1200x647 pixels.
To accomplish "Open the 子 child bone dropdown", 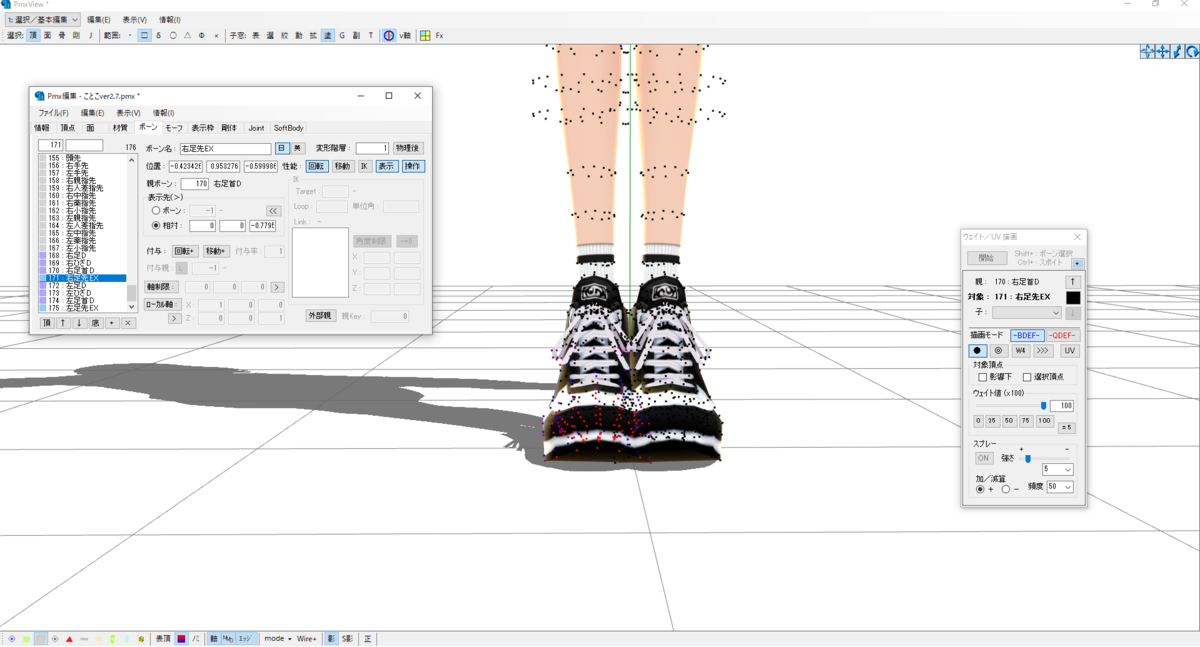I will [x=1026, y=313].
